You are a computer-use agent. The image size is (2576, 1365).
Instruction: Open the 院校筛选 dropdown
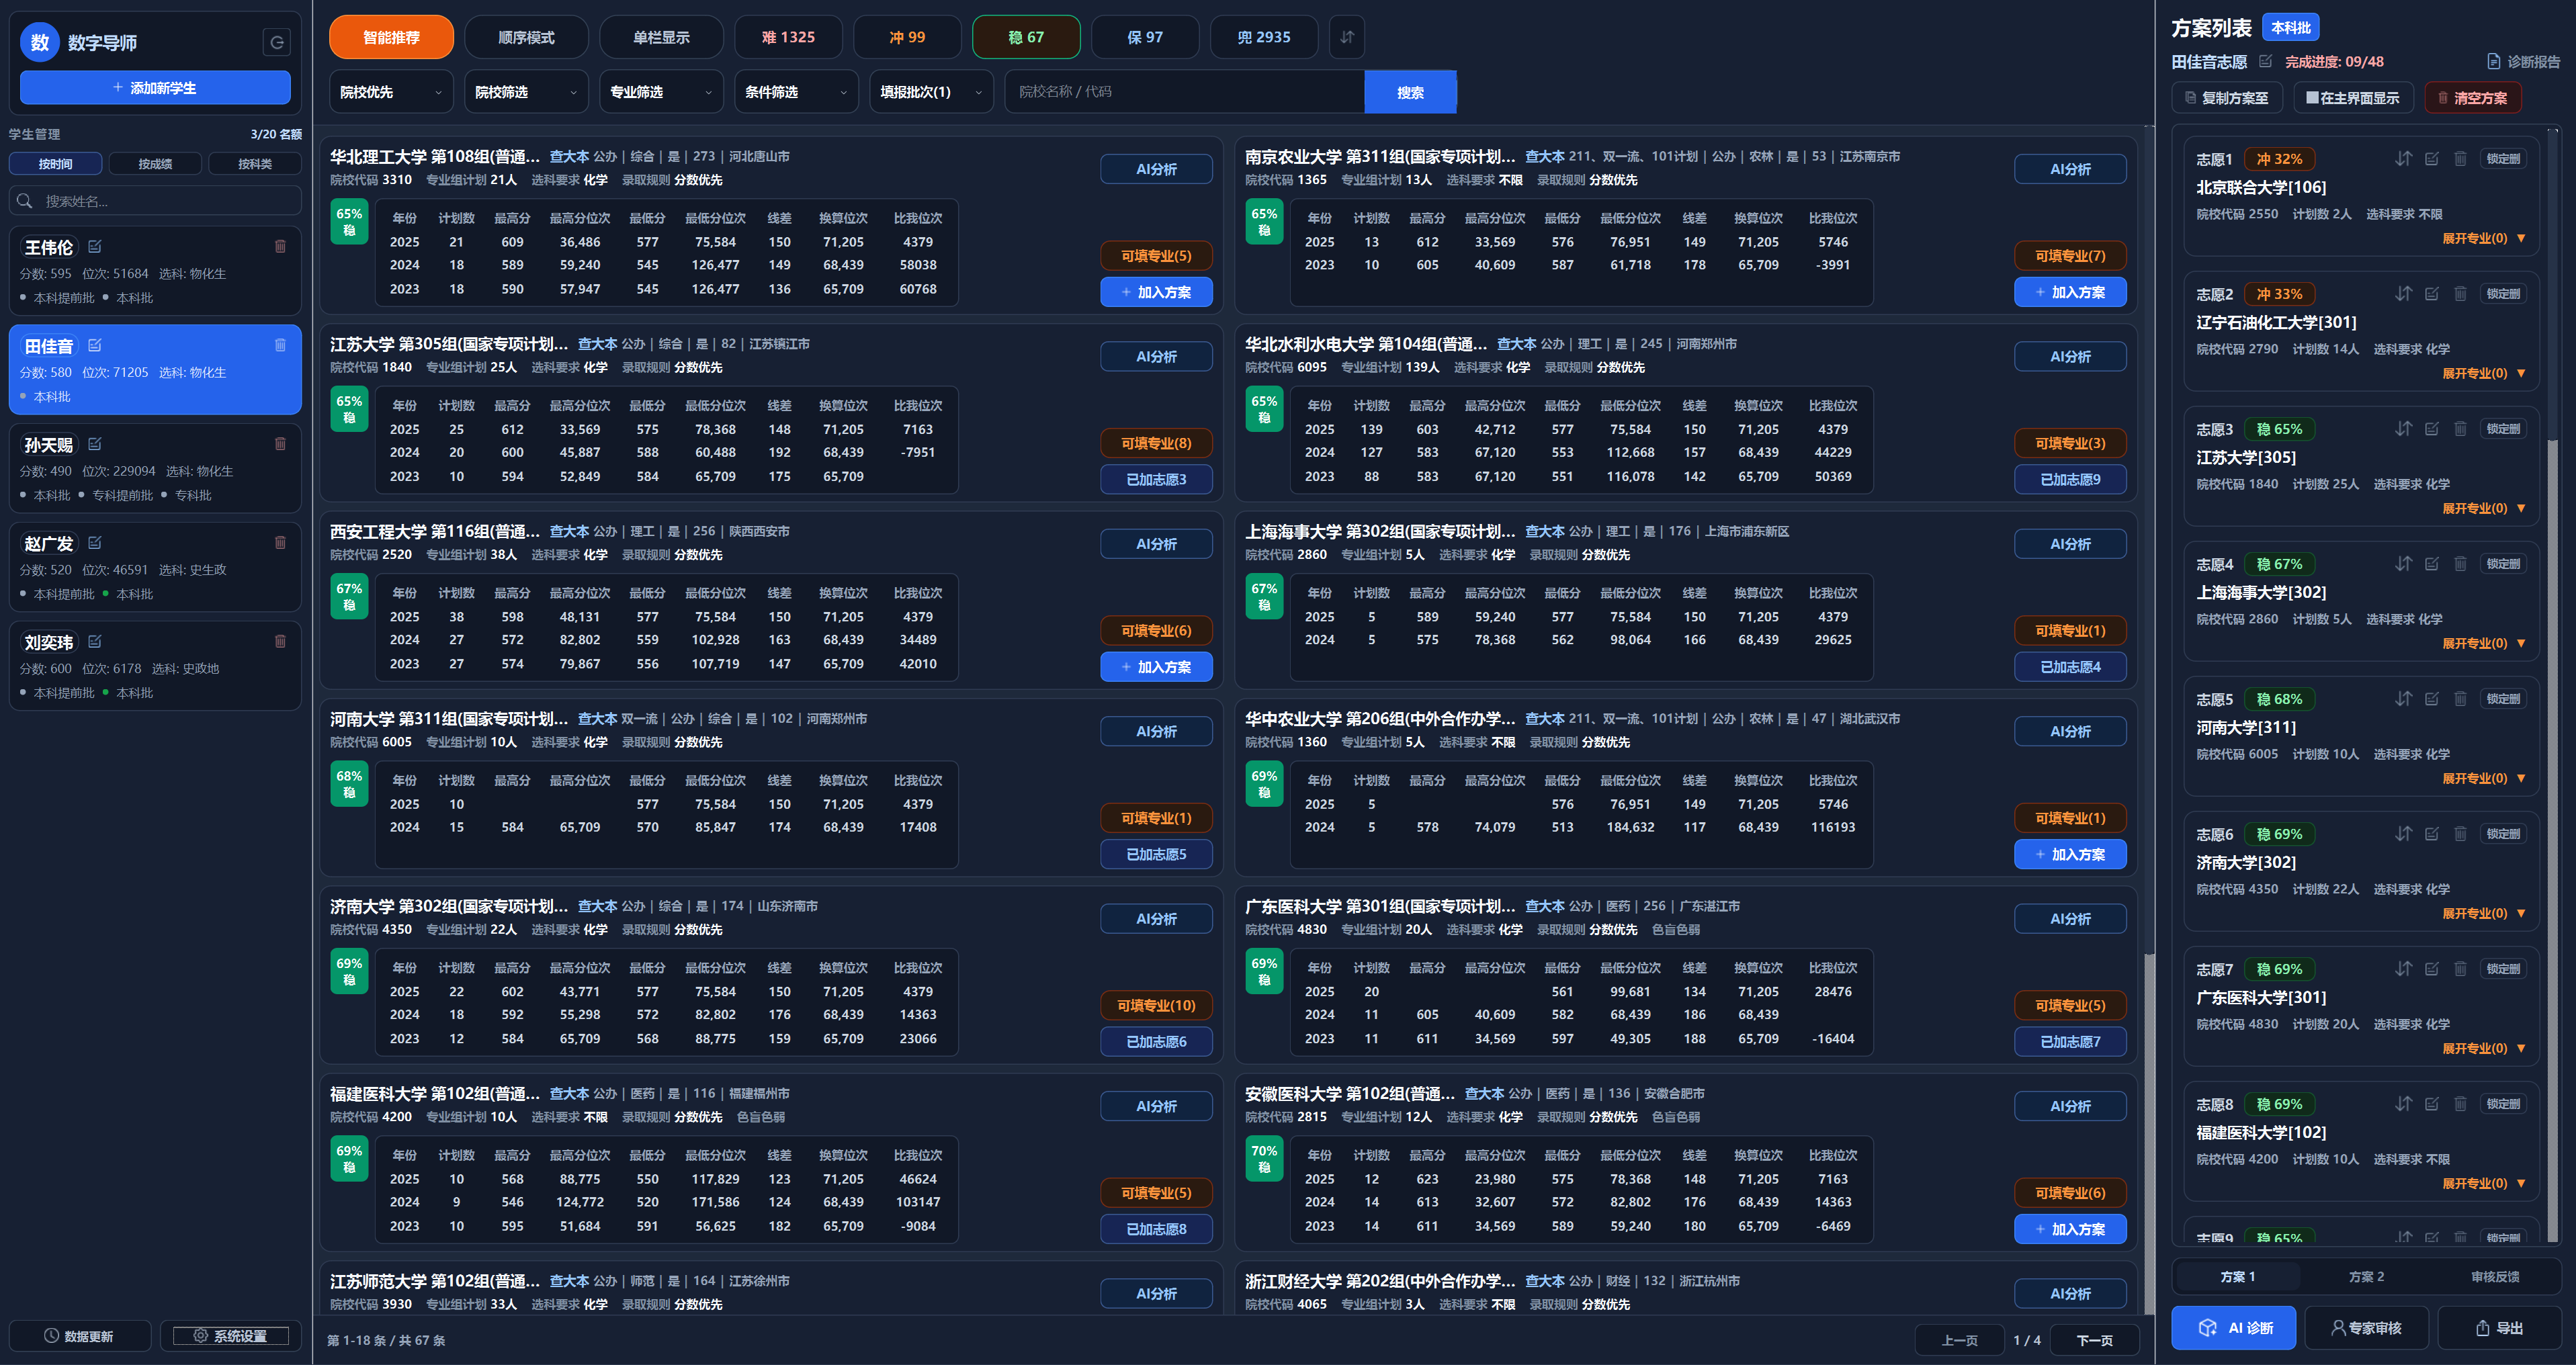526,92
